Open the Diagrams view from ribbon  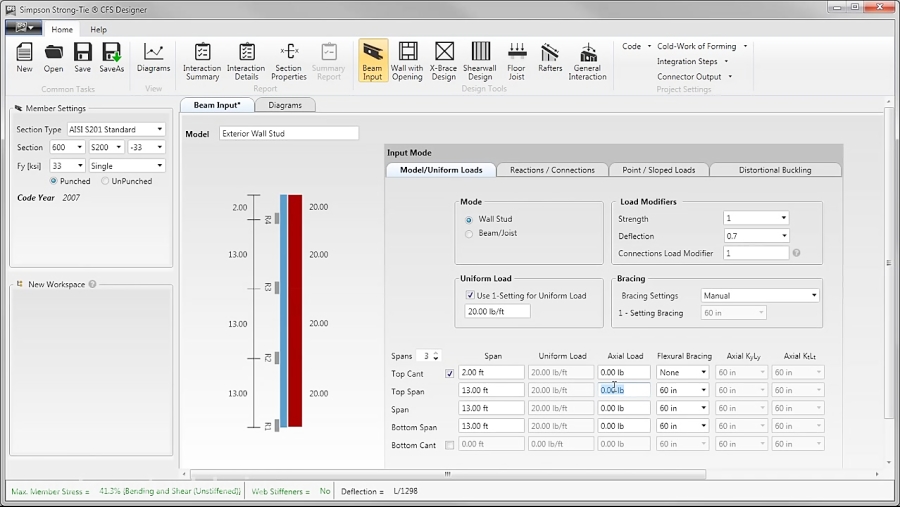pyautogui.click(x=153, y=58)
